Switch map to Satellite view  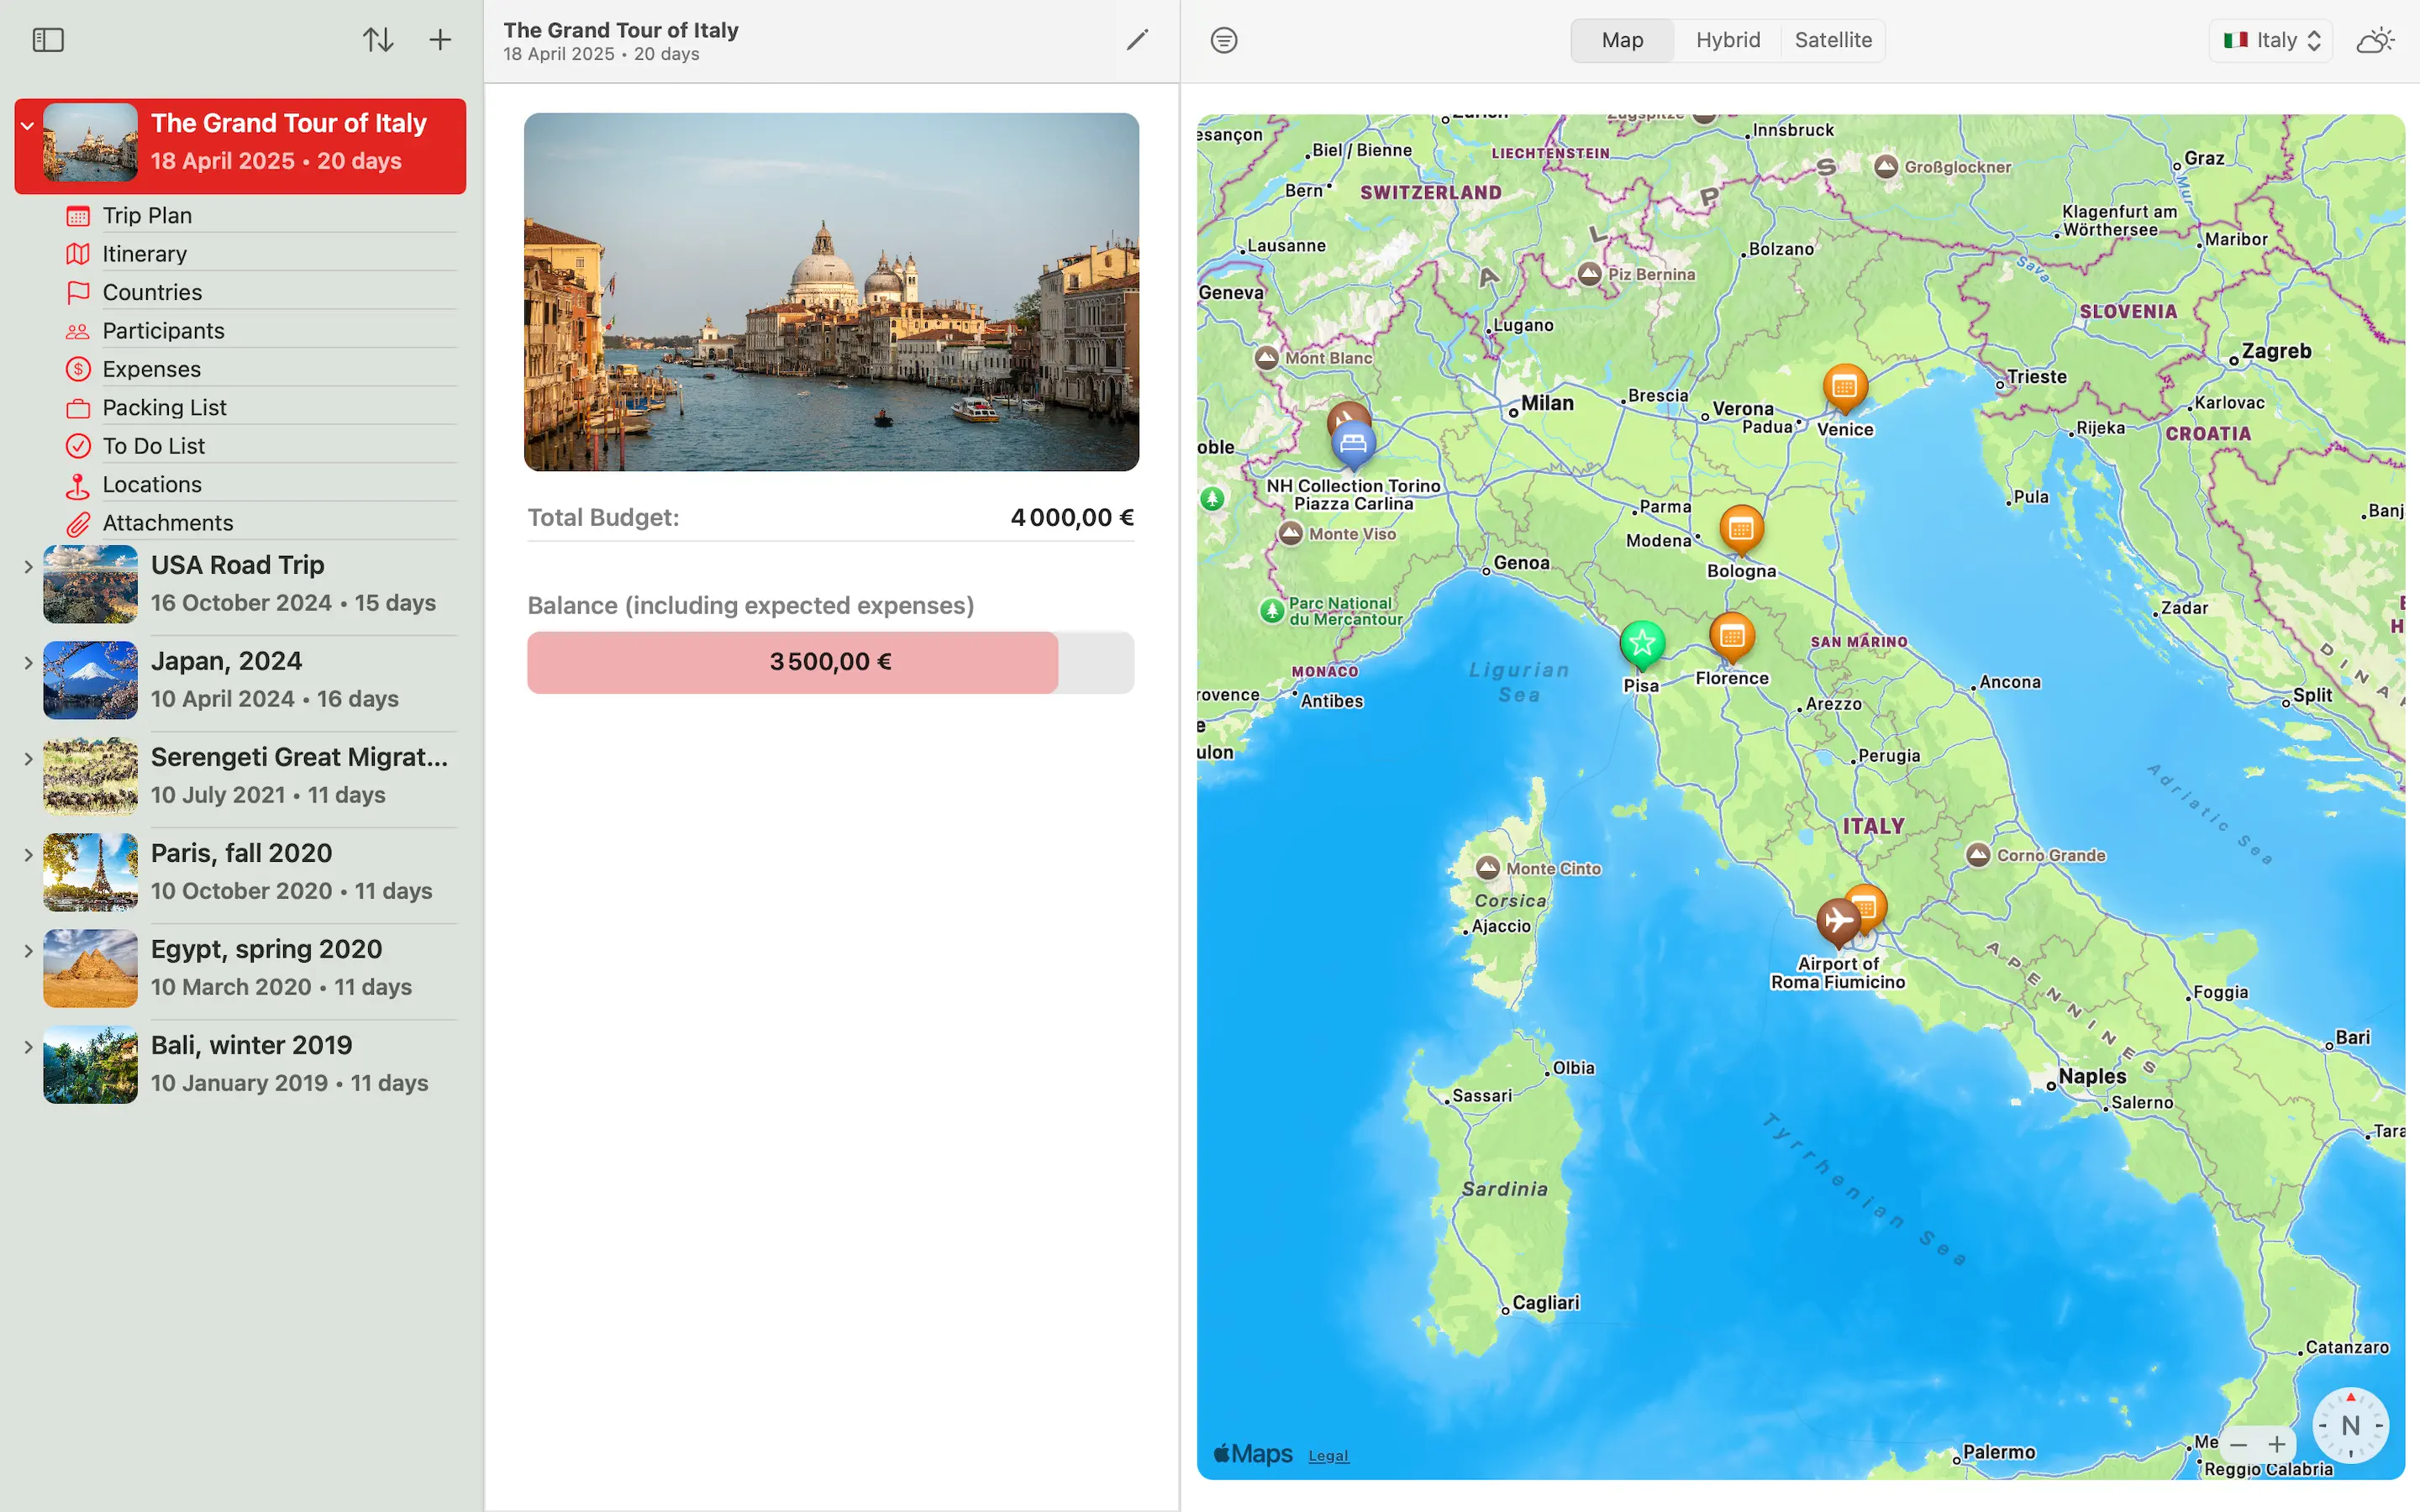(1832, 40)
